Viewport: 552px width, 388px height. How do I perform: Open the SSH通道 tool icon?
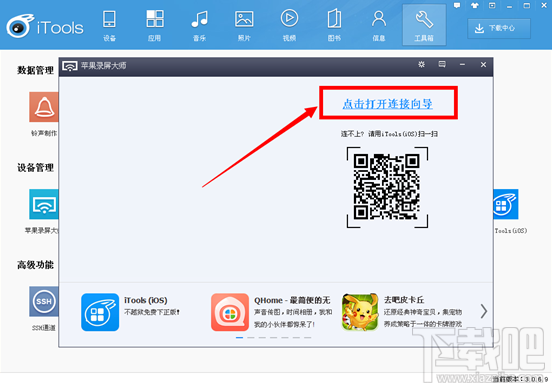44,301
